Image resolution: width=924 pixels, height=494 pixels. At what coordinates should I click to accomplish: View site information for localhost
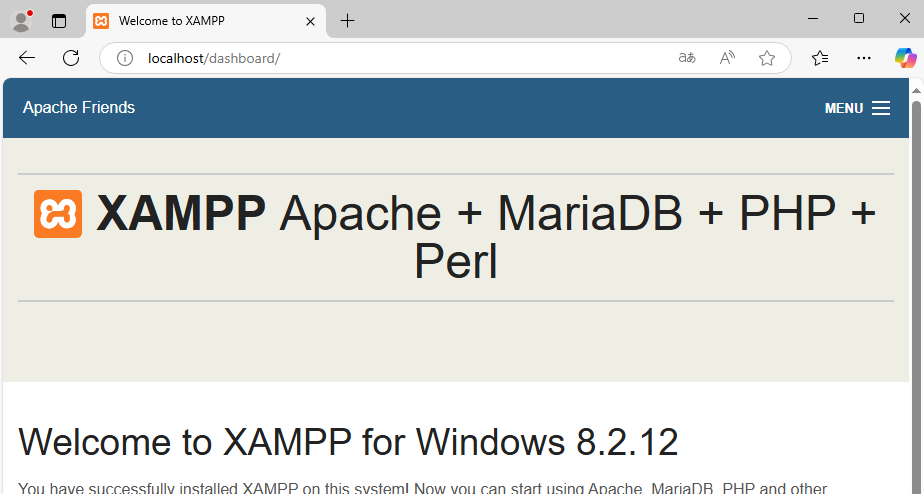pos(125,58)
